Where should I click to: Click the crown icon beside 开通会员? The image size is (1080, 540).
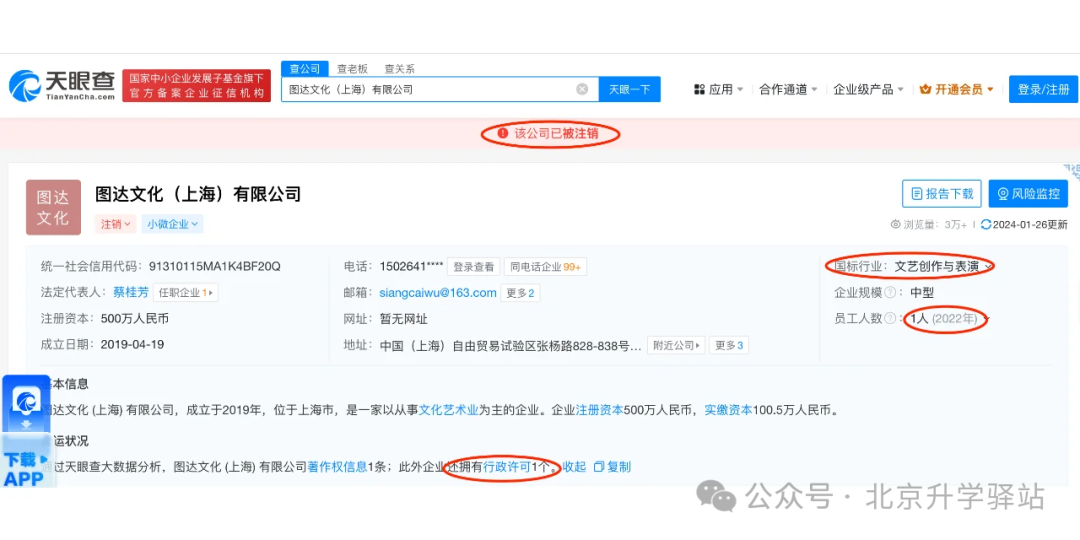tap(925, 90)
